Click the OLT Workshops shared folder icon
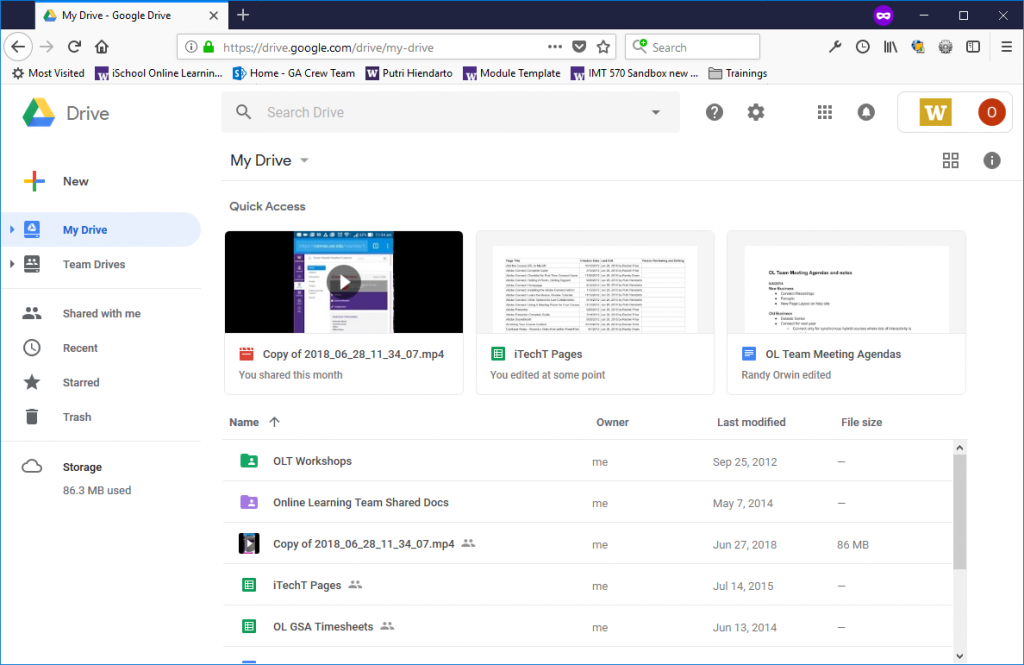 [249, 461]
